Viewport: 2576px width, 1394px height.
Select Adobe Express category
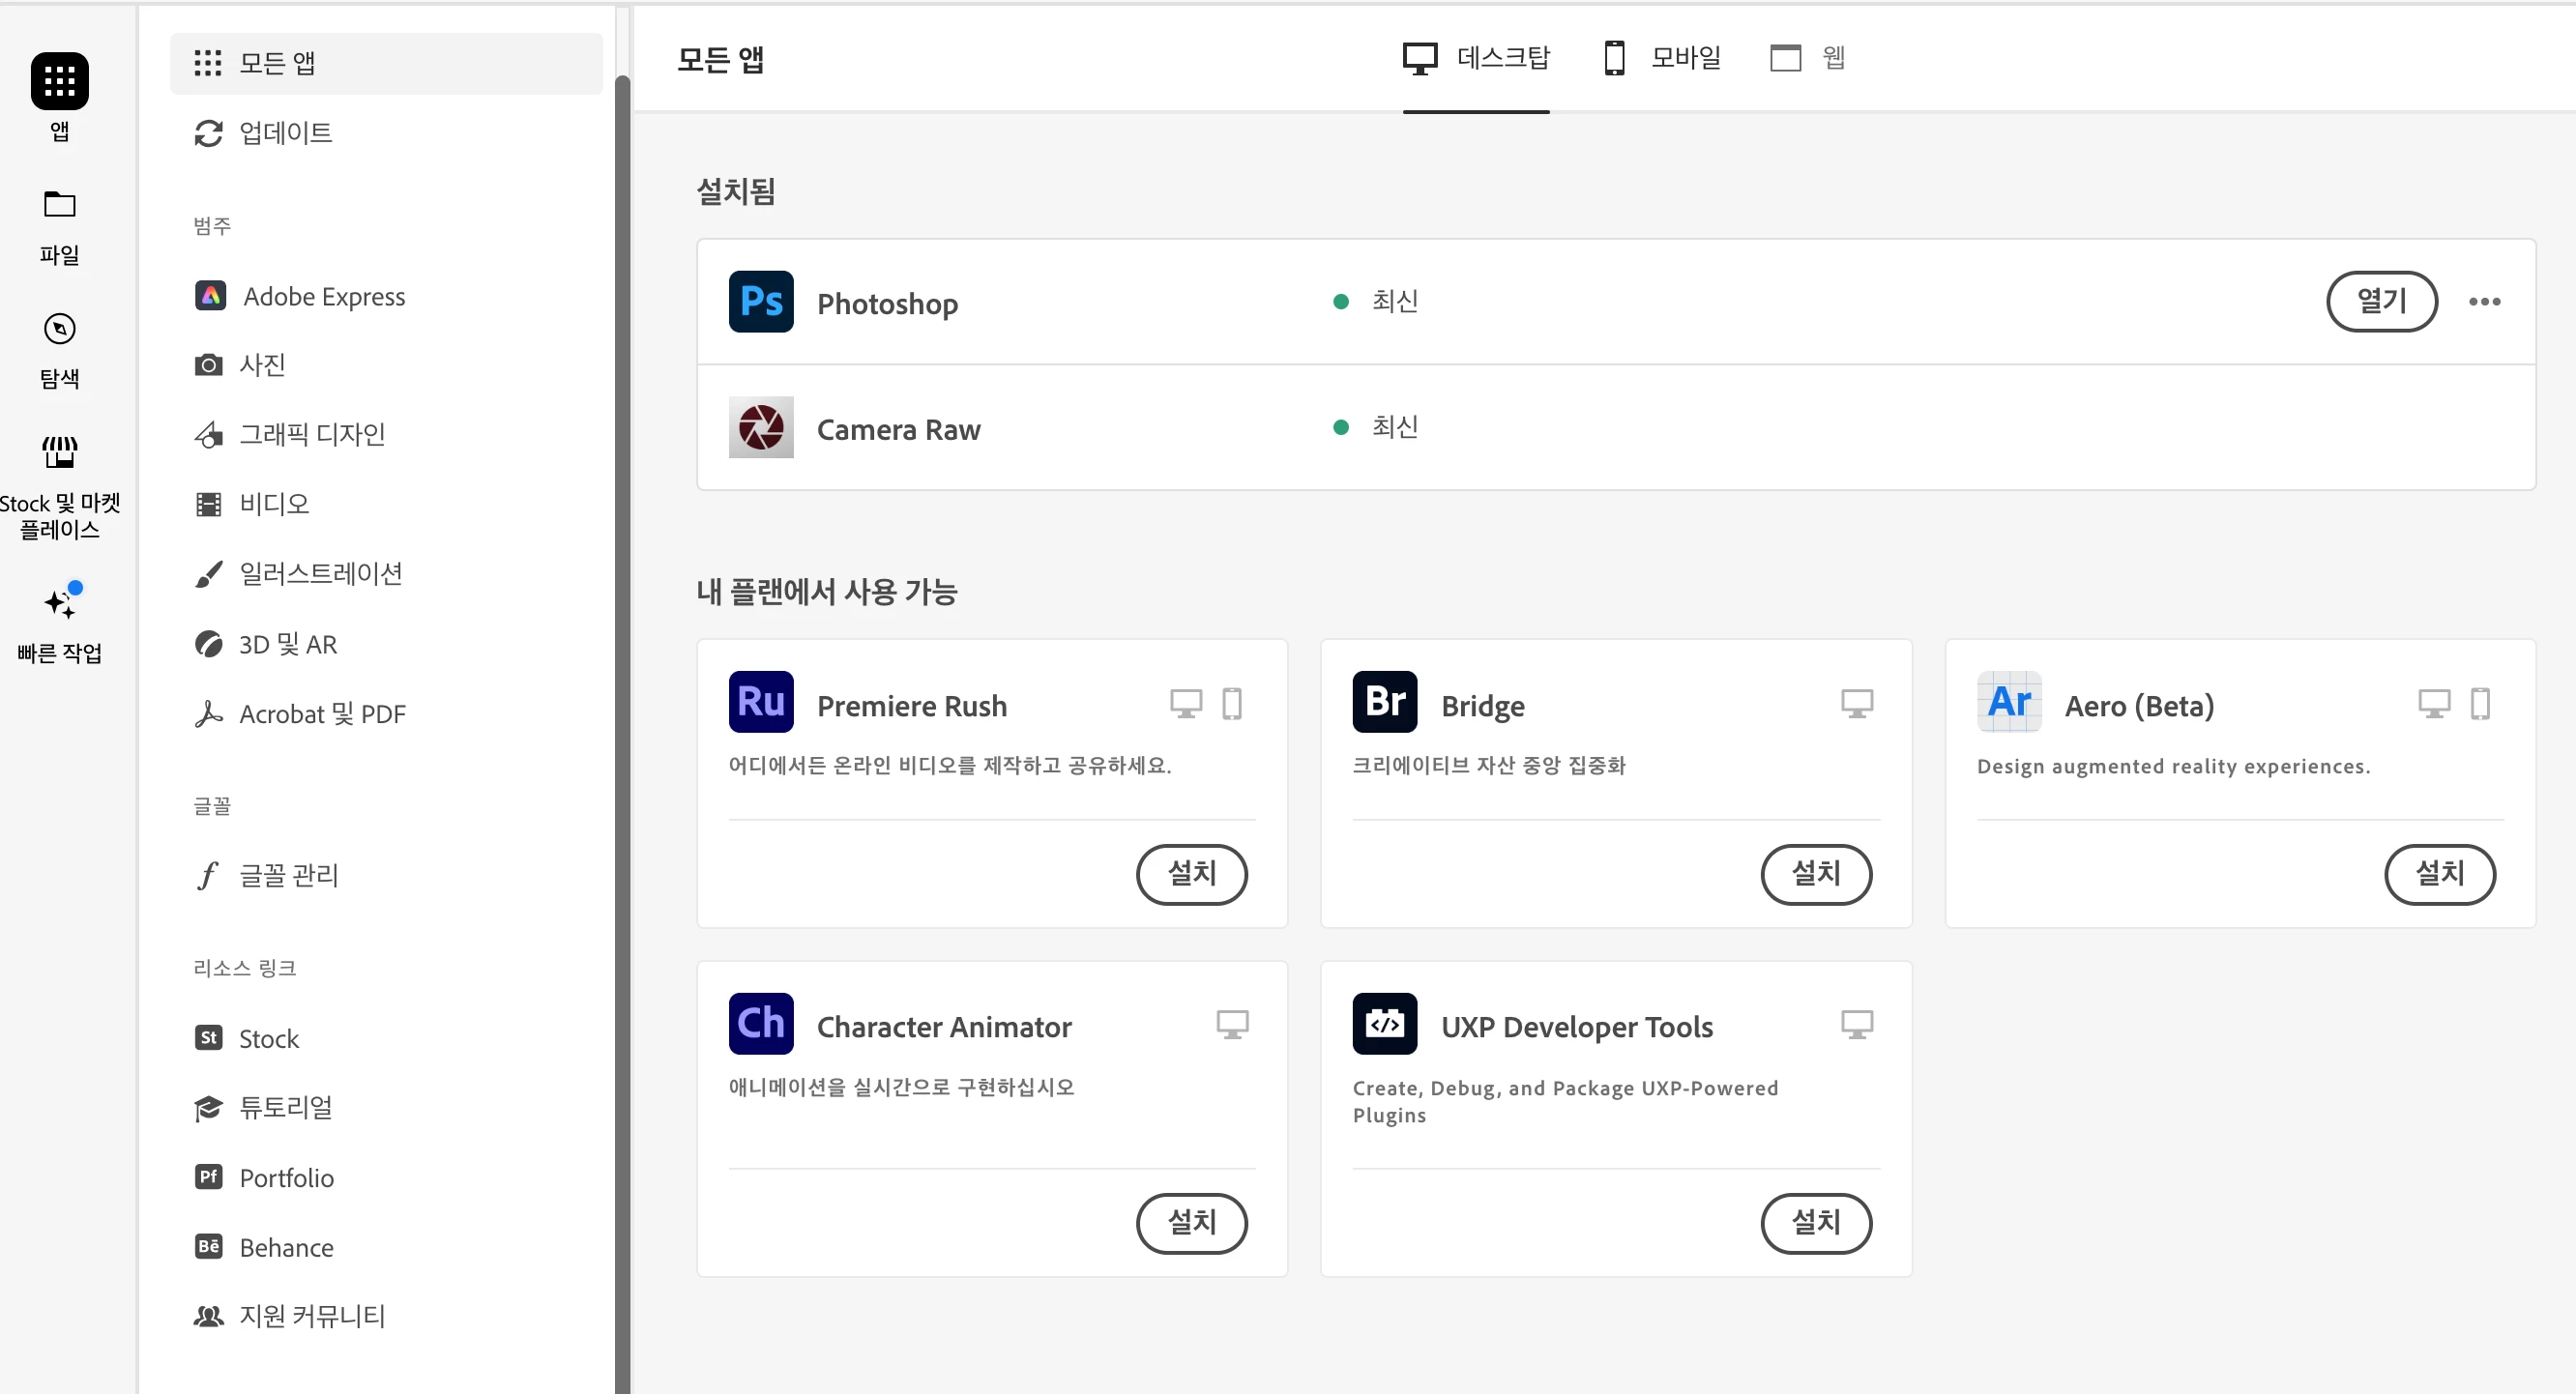coord(323,297)
